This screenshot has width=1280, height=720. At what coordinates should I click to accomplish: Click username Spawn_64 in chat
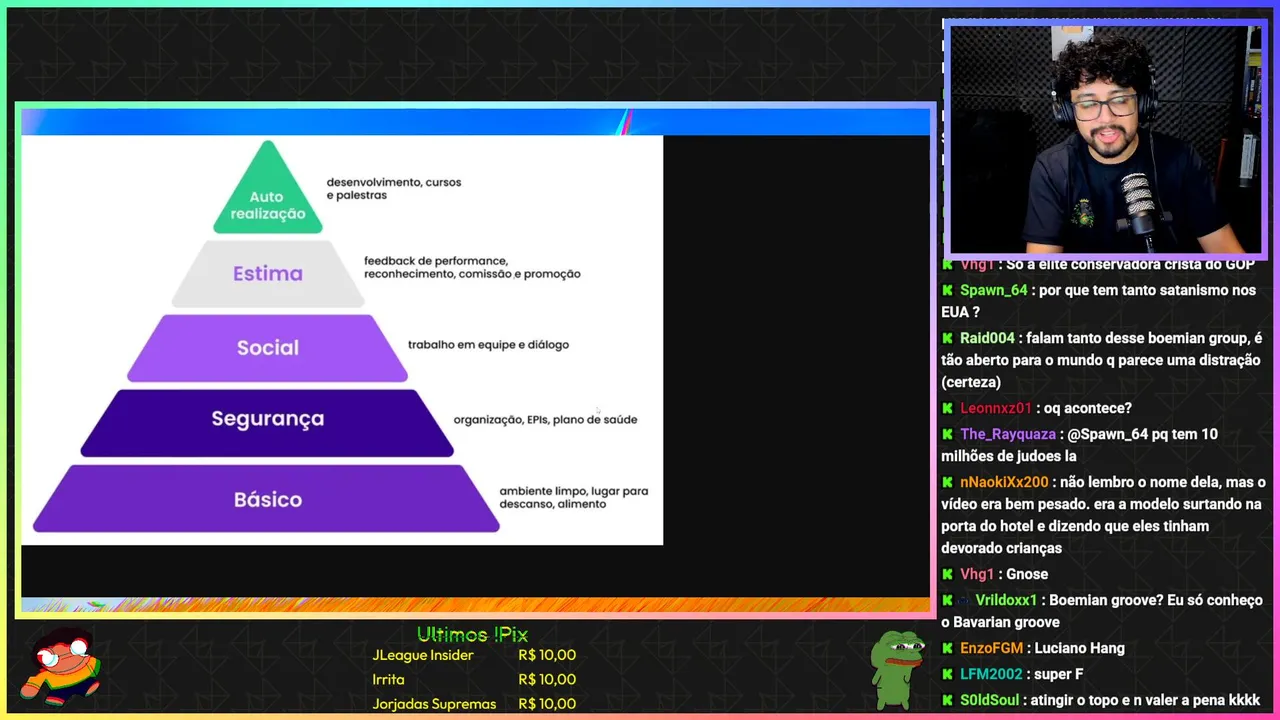pyautogui.click(x=993, y=290)
